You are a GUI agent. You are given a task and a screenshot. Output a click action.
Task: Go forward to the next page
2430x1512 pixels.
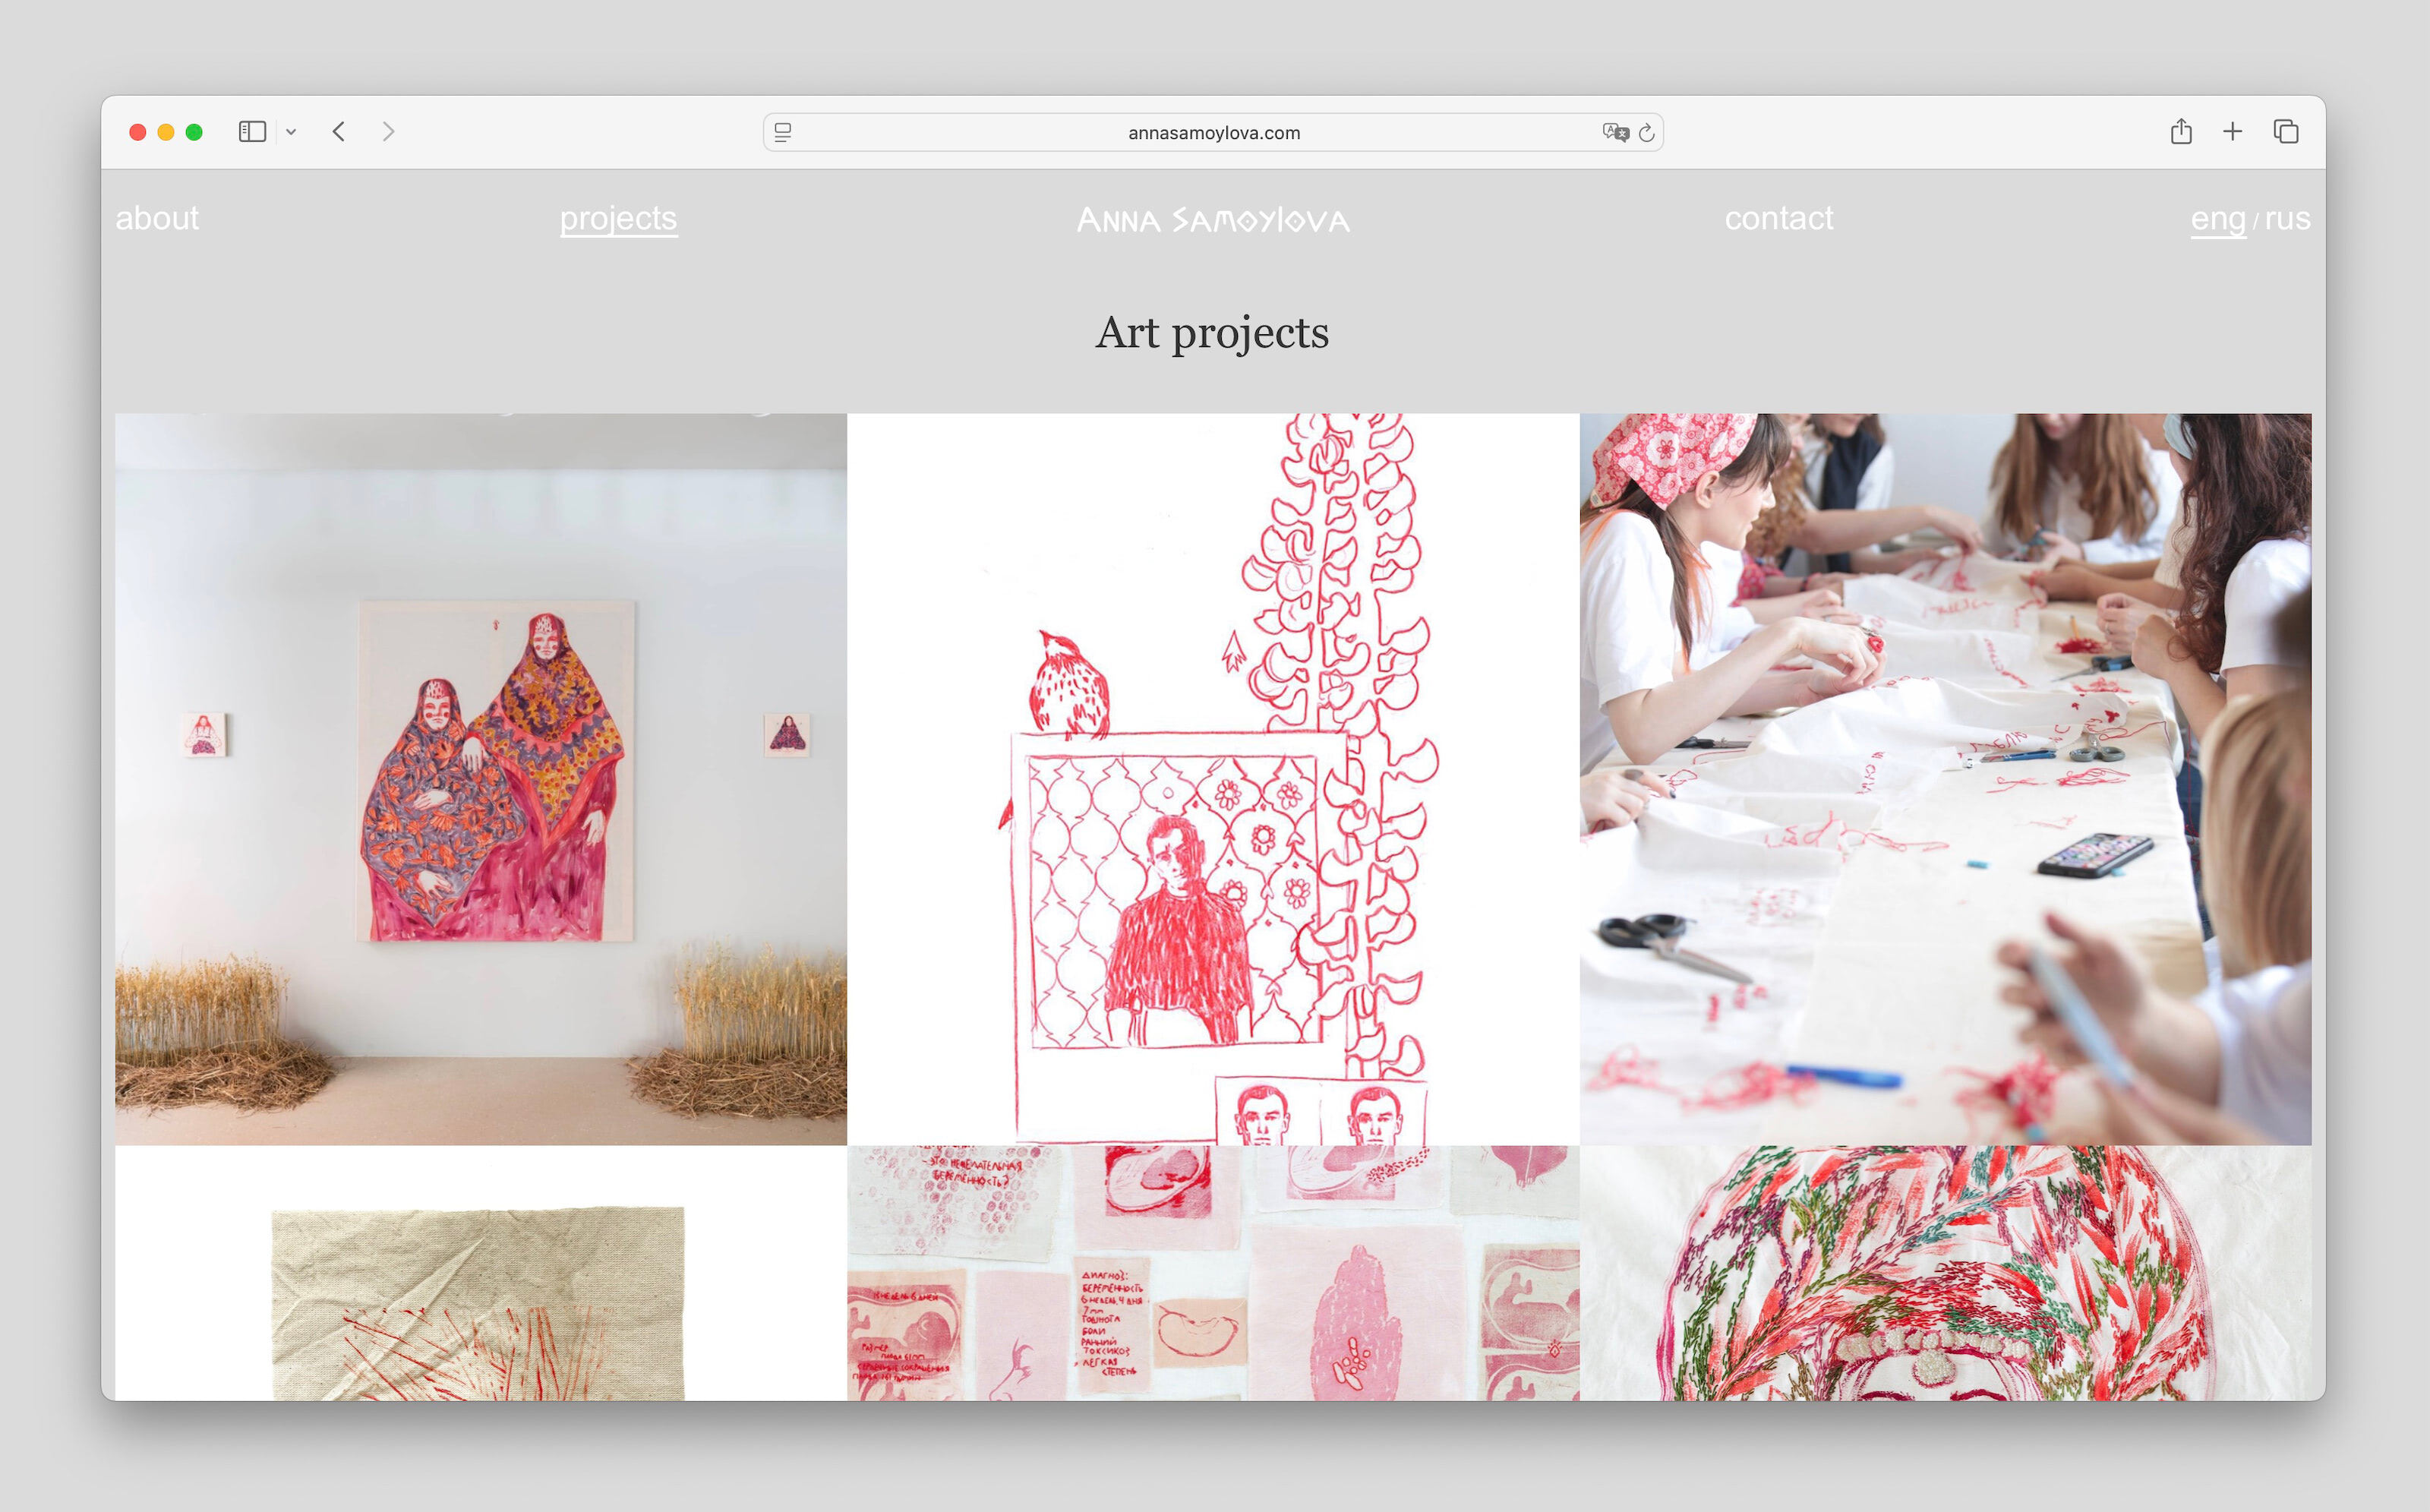click(388, 132)
